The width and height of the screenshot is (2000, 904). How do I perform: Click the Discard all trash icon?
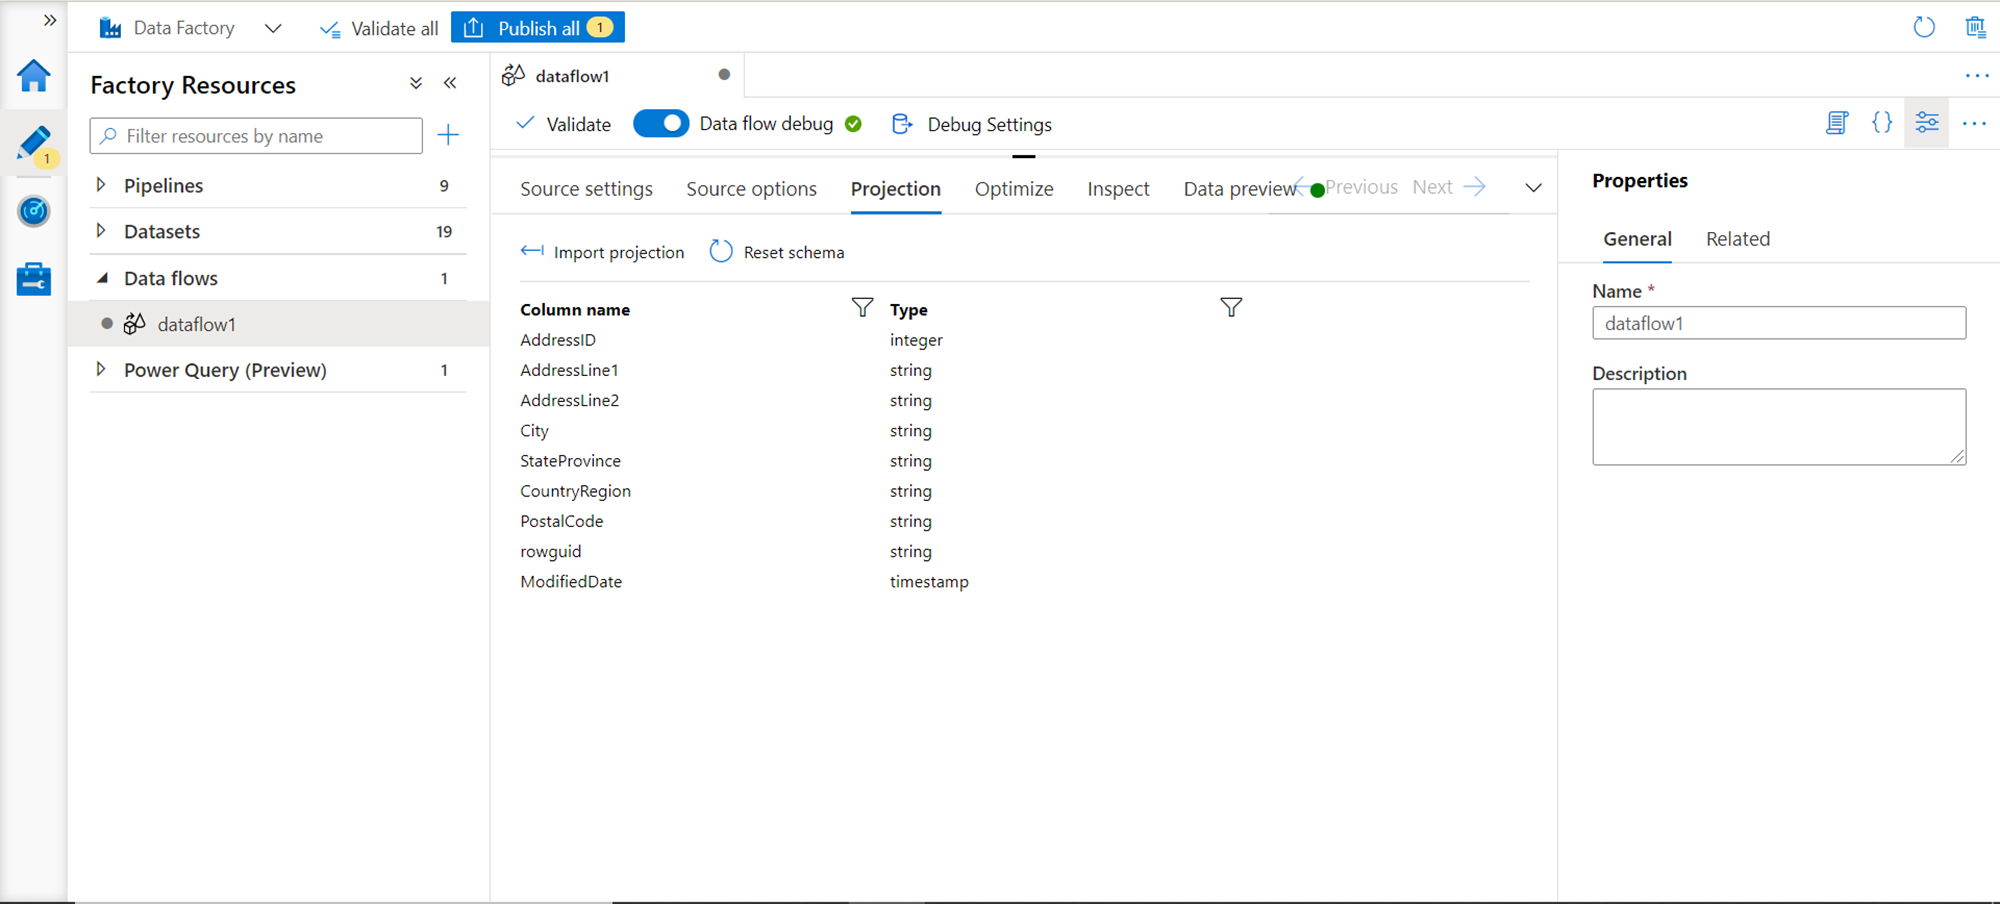pos(1975,27)
